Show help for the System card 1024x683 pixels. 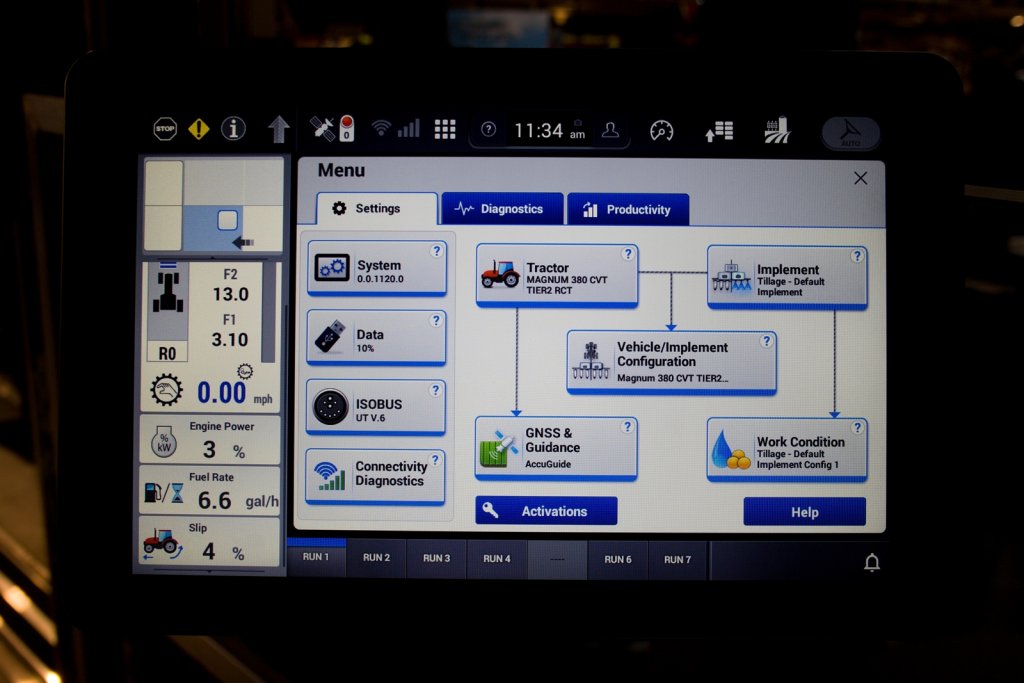pyautogui.click(x=436, y=251)
